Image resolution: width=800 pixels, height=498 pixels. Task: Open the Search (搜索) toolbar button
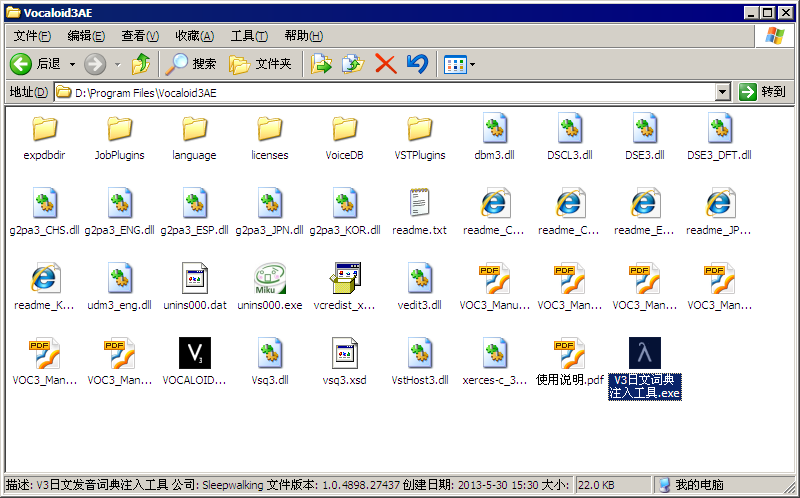click(191, 64)
